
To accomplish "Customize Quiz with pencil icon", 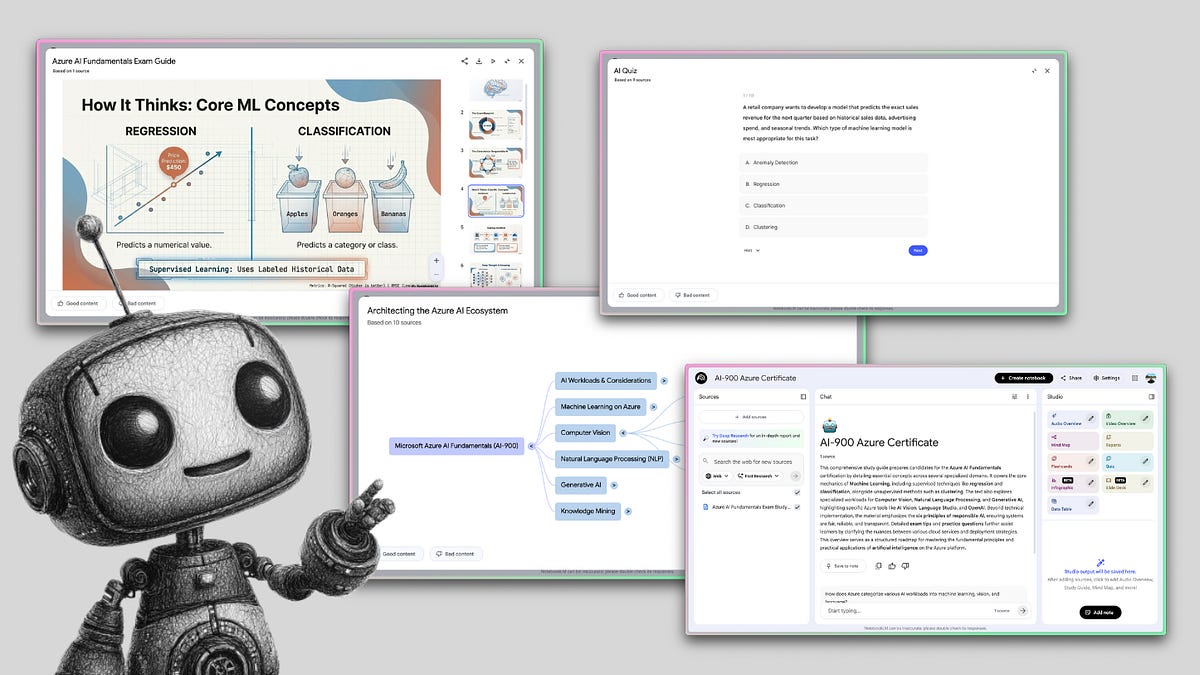I will [x=1146, y=461].
